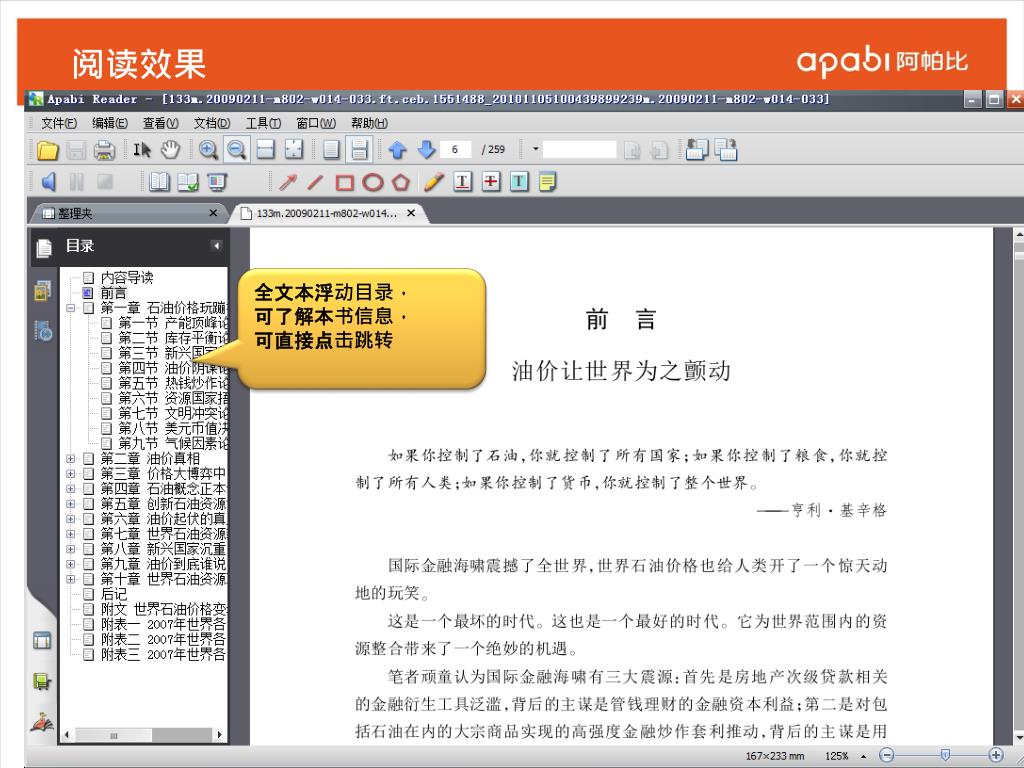This screenshot has height=768, width=1024.
Task: Fit page to width
Action: click(265, 150)
